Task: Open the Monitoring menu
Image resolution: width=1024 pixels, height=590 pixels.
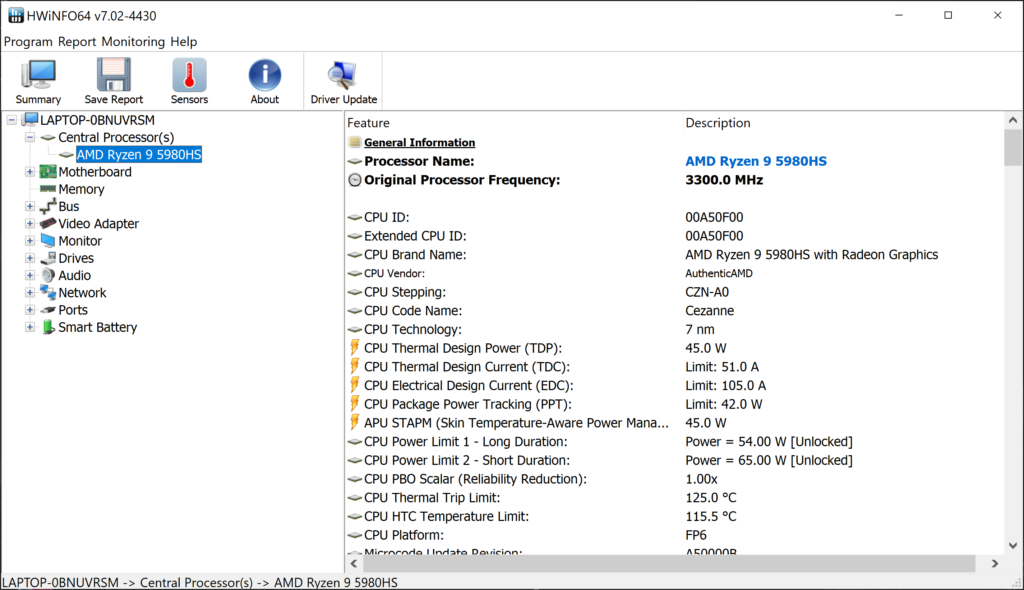Action: pyautogui.click(x=133, y=42)
